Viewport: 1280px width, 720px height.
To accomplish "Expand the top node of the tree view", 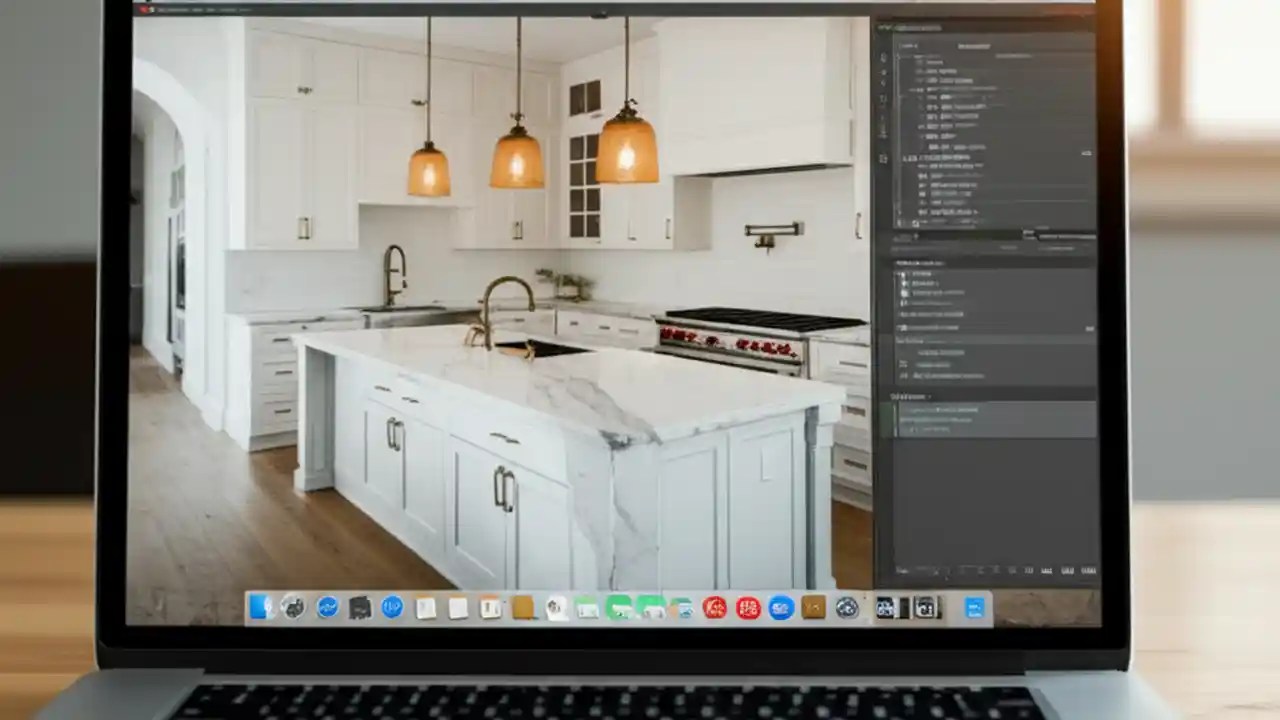I will [x=898, y=54].
